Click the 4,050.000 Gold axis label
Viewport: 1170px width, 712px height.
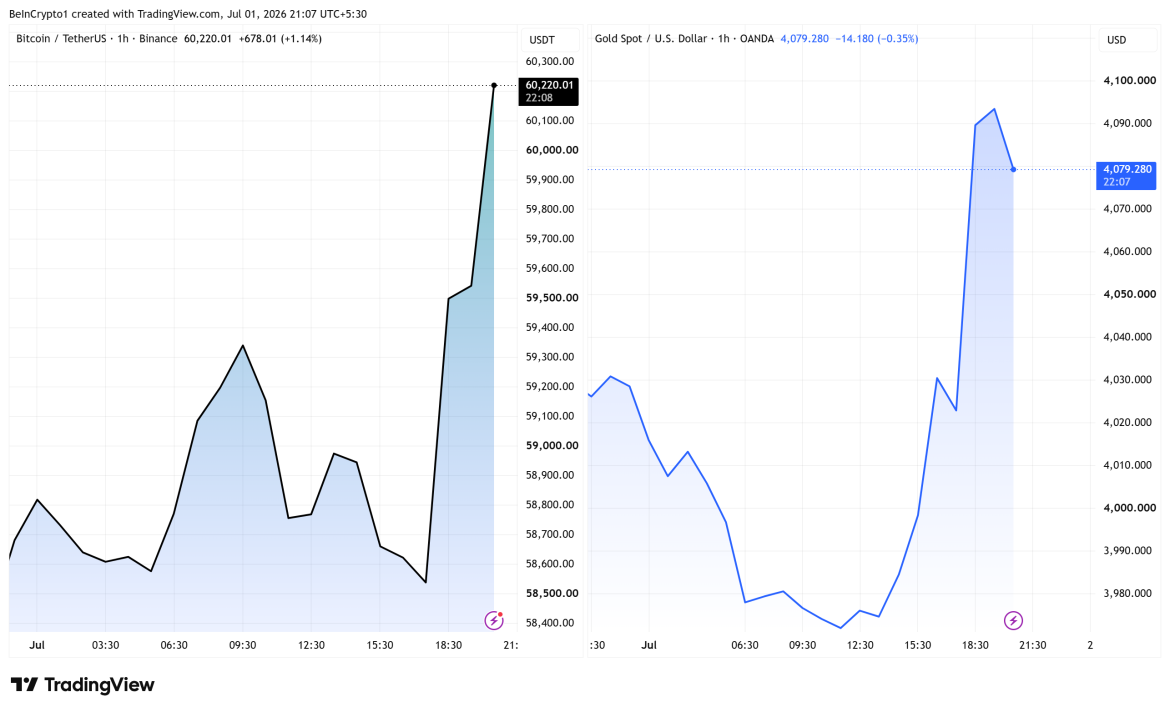click(x=1129, y=293)
